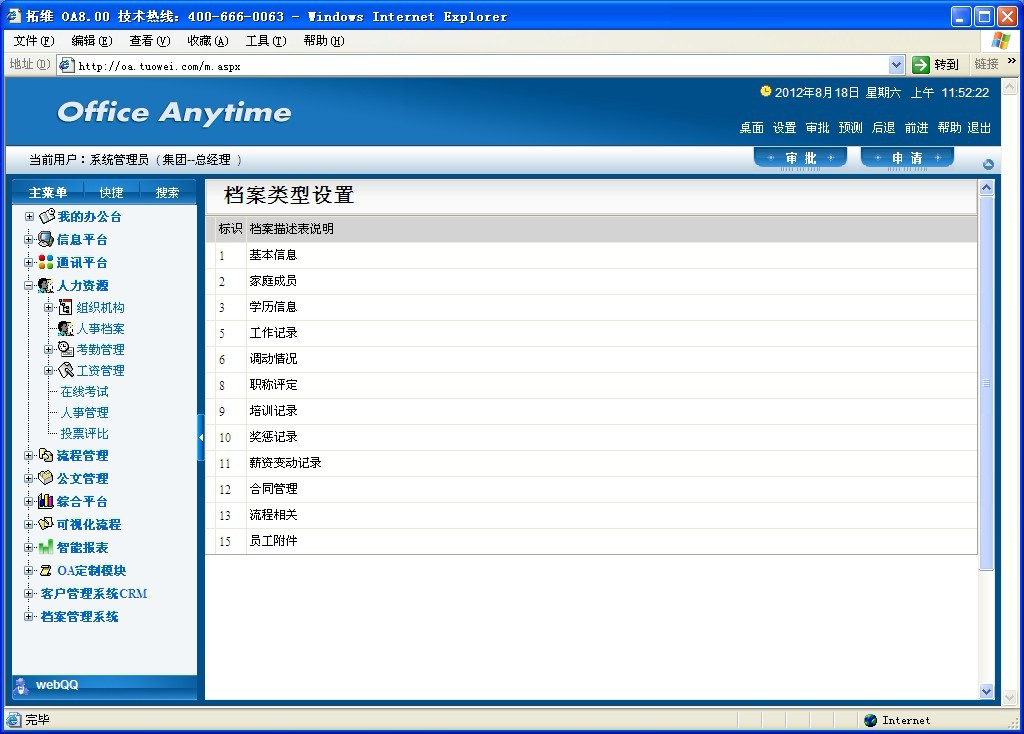Click the 综合平台 chart icon
1024x734 pixels.
[46, 501]
